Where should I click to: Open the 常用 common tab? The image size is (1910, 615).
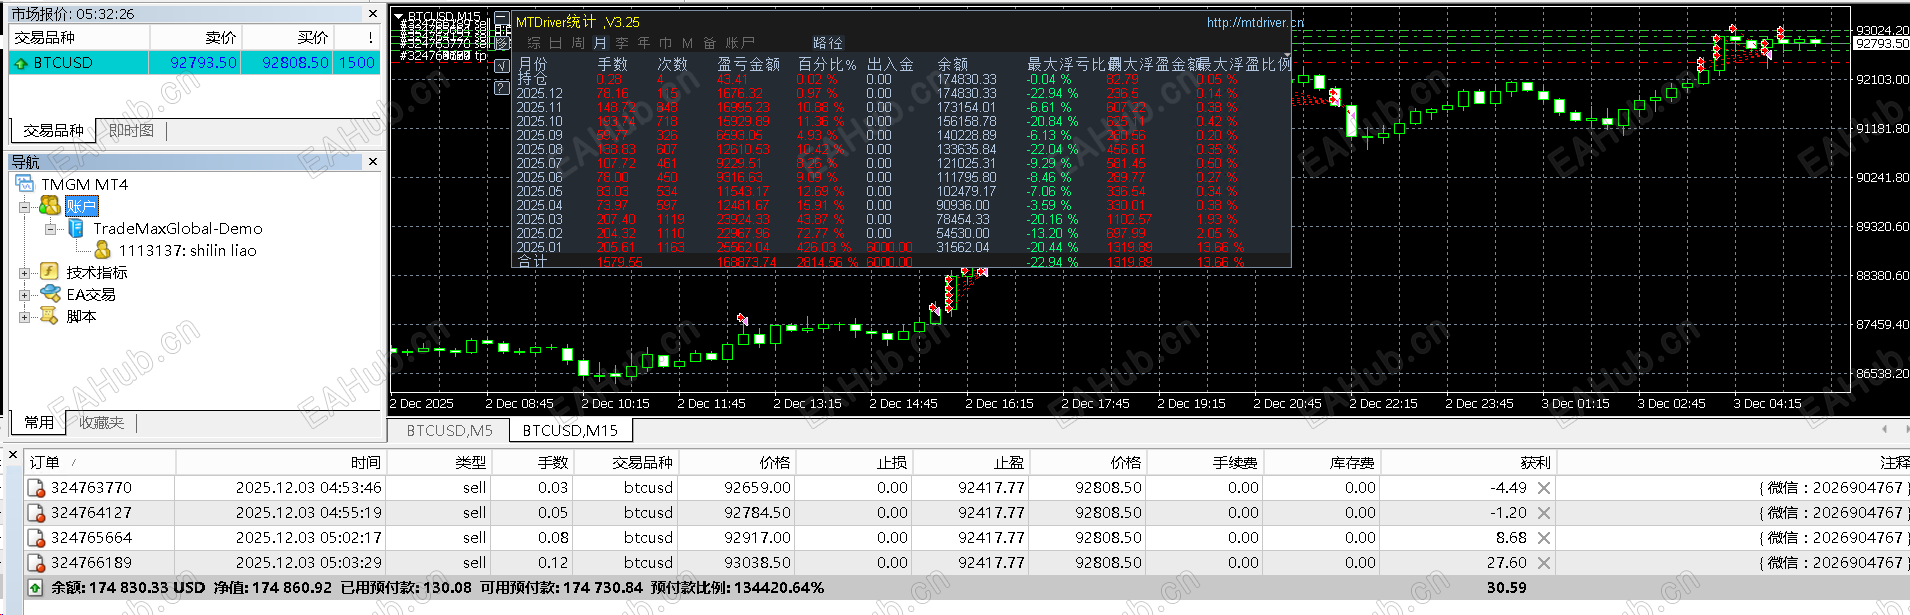[39, 423]
